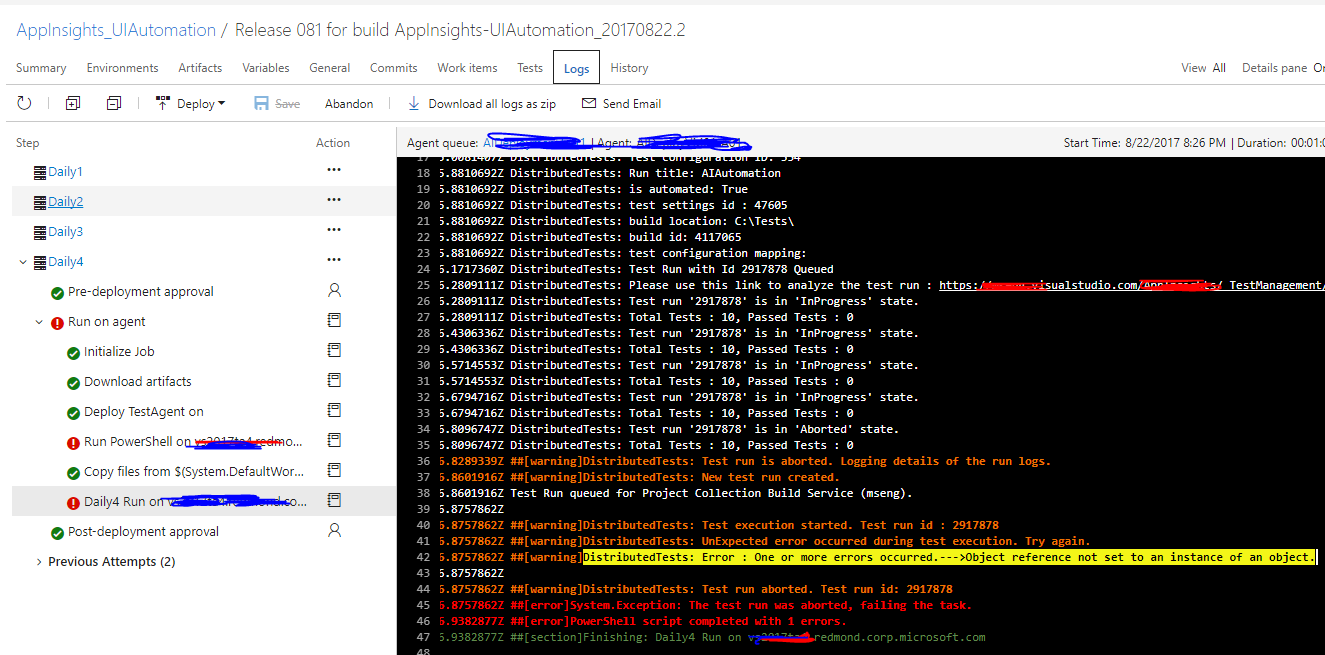Open the Daily4 action ellipsis menu
Viewport: 1325px width, 655px height.
[x=334, y=261]
